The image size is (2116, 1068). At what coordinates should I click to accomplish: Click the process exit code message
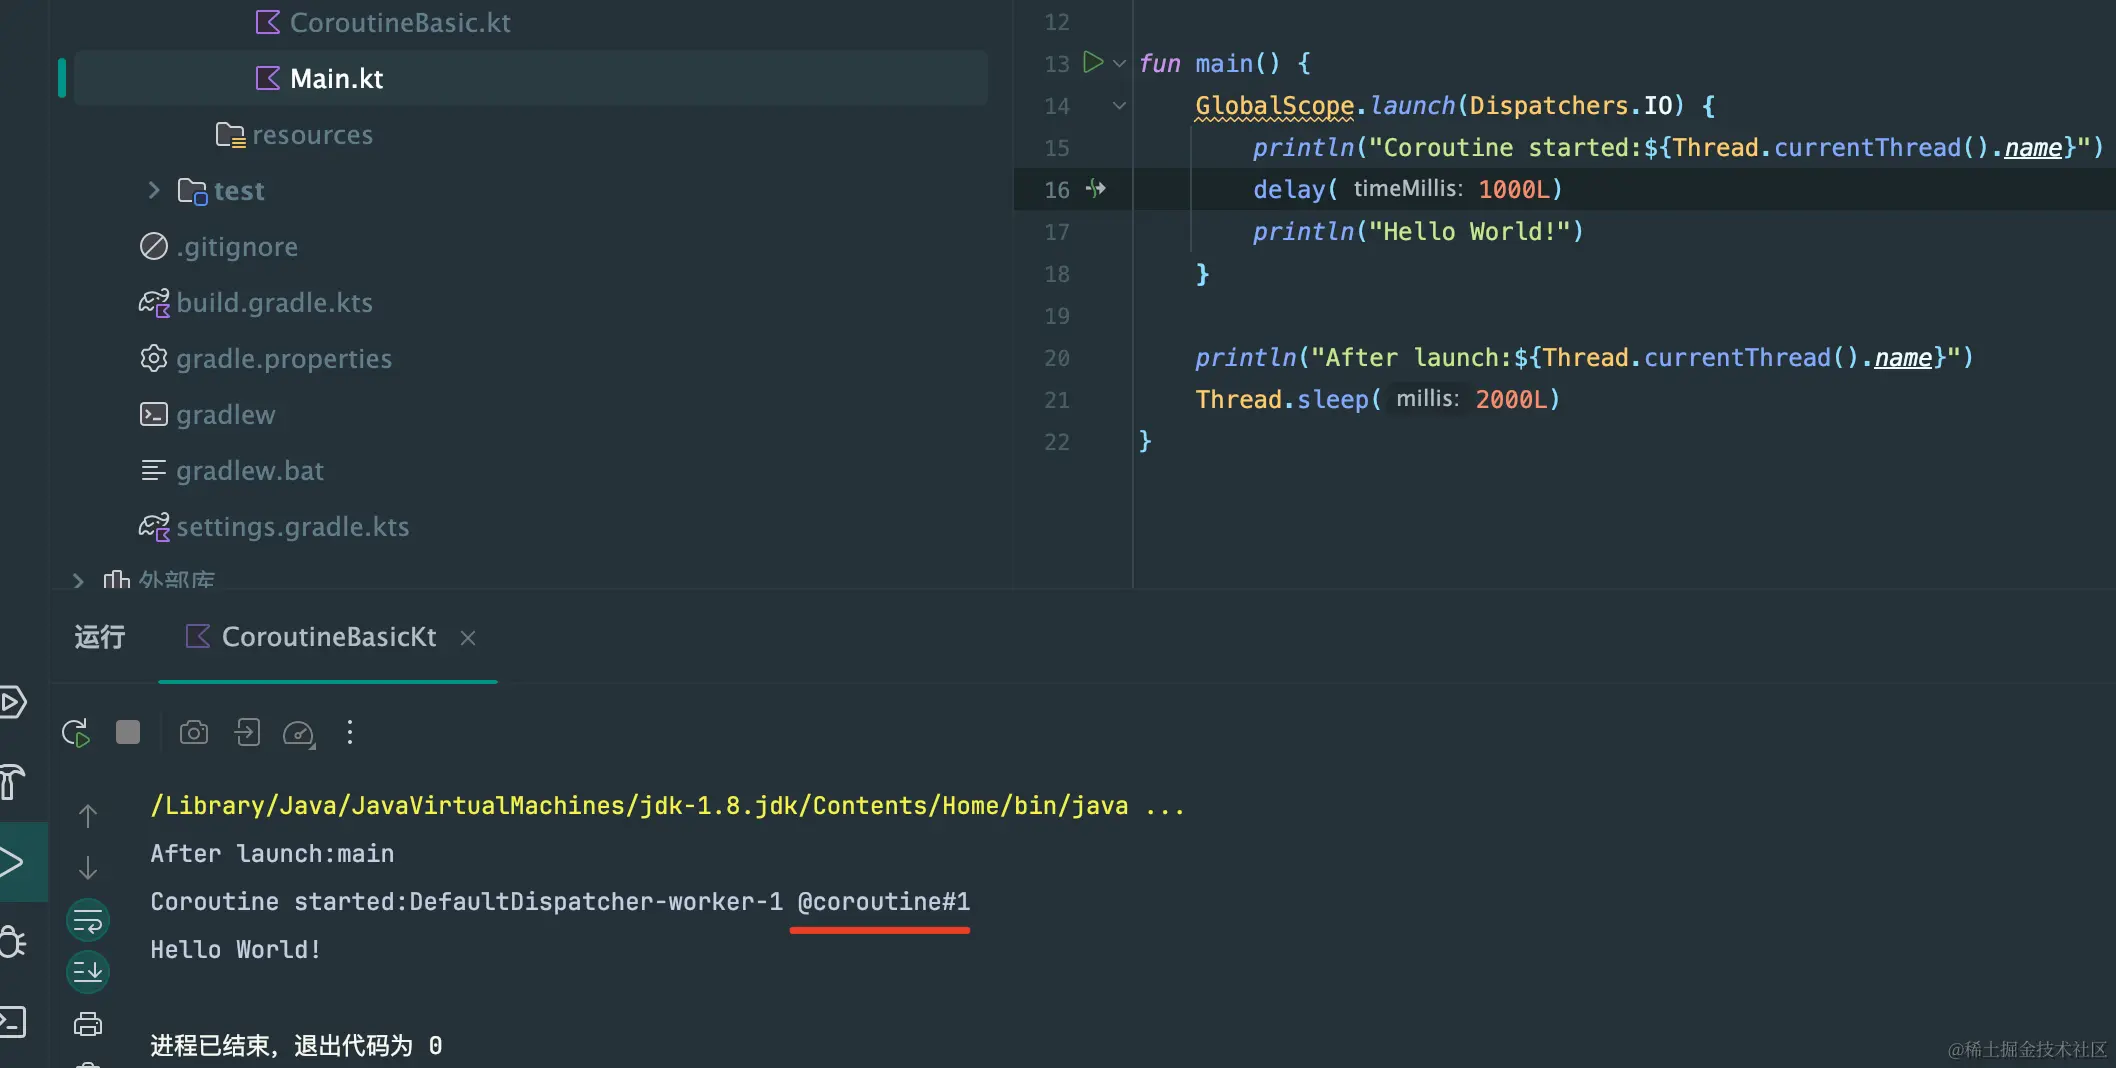click(x=296, y=1045)
